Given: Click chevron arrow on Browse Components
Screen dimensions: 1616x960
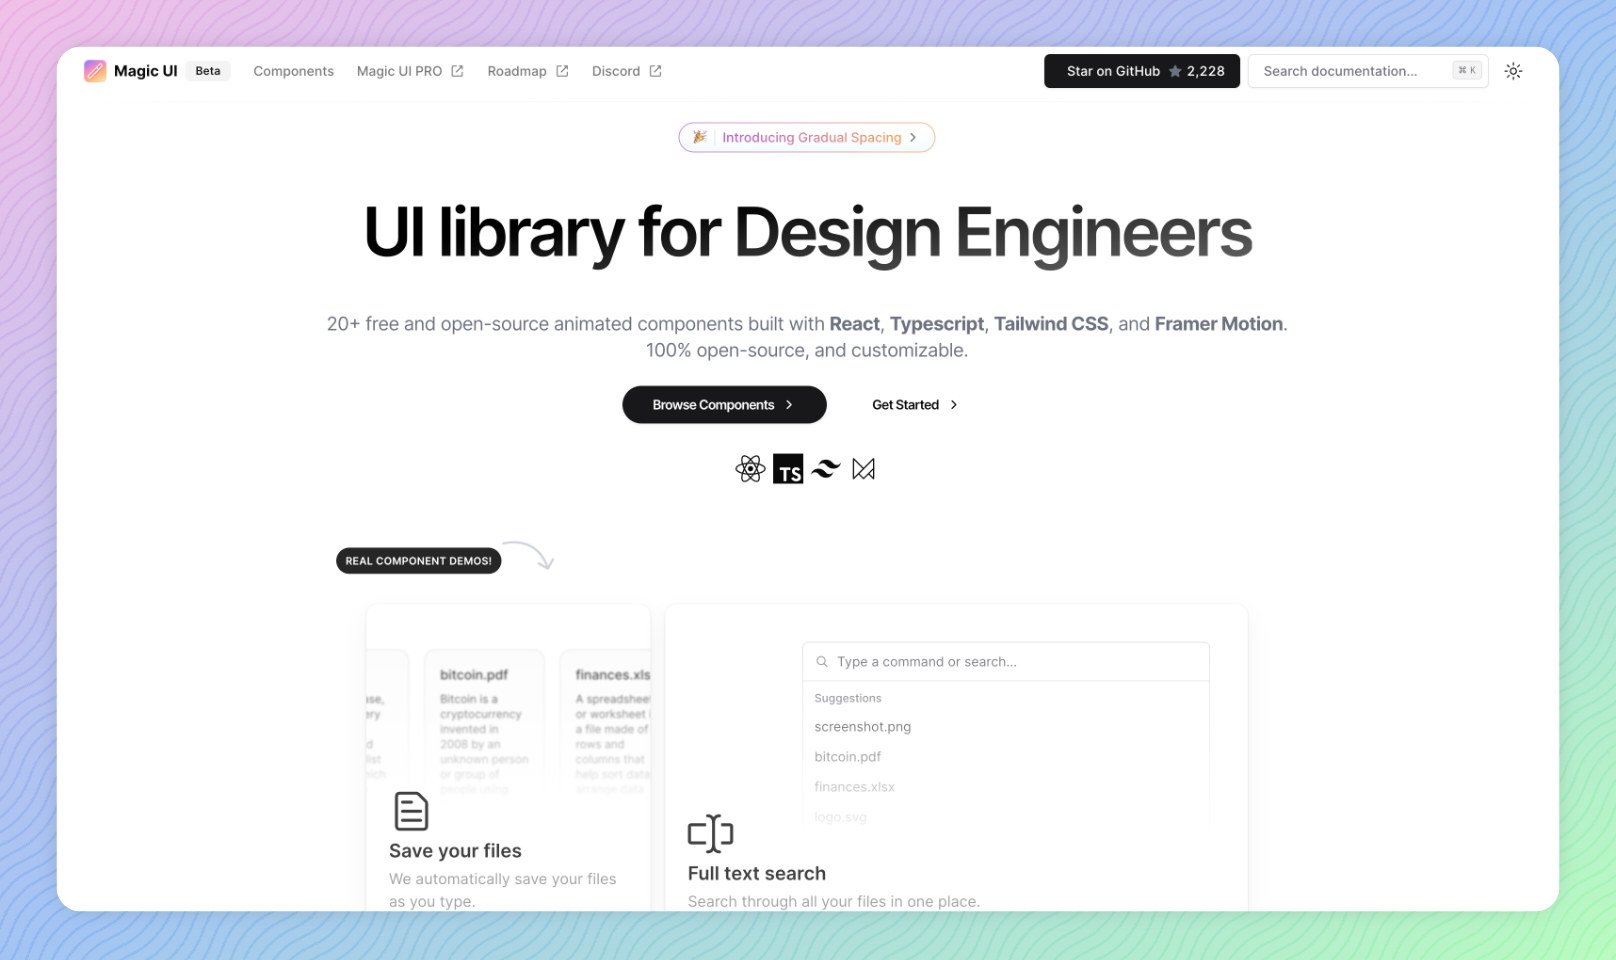Looking at the screenshot, I should [x=789, y=404].
